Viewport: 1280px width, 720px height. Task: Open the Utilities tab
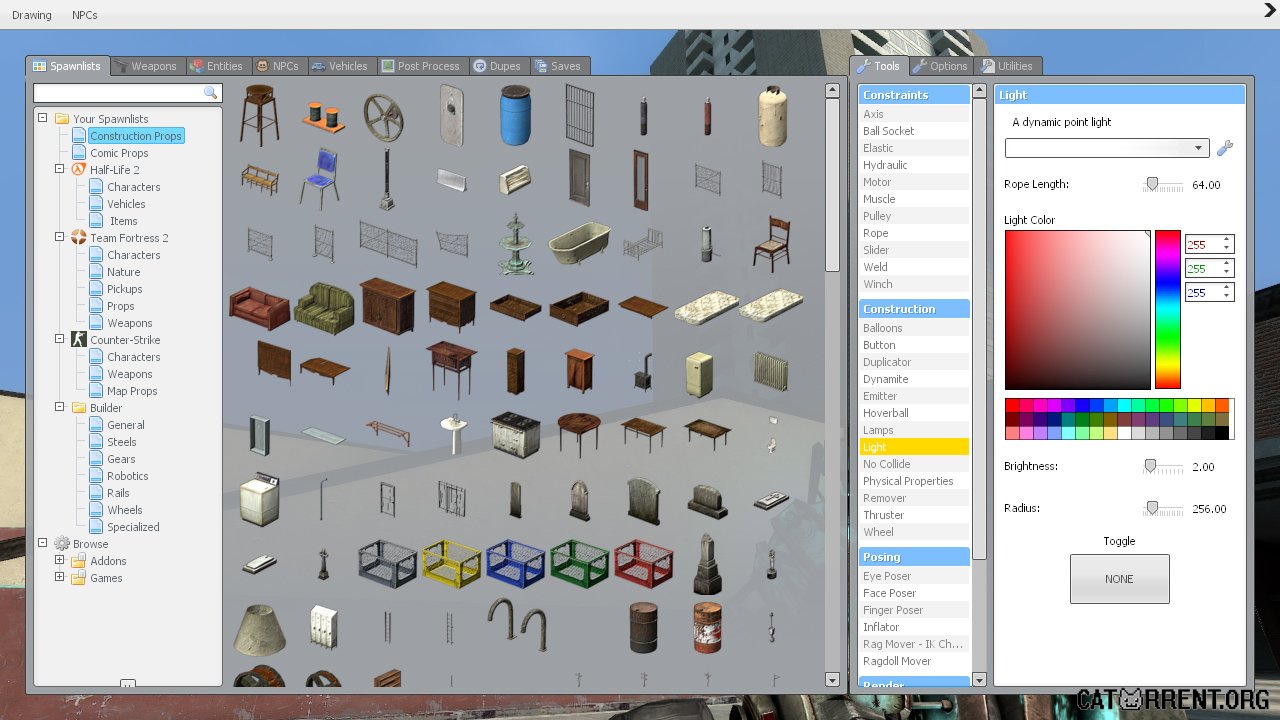1007,66
